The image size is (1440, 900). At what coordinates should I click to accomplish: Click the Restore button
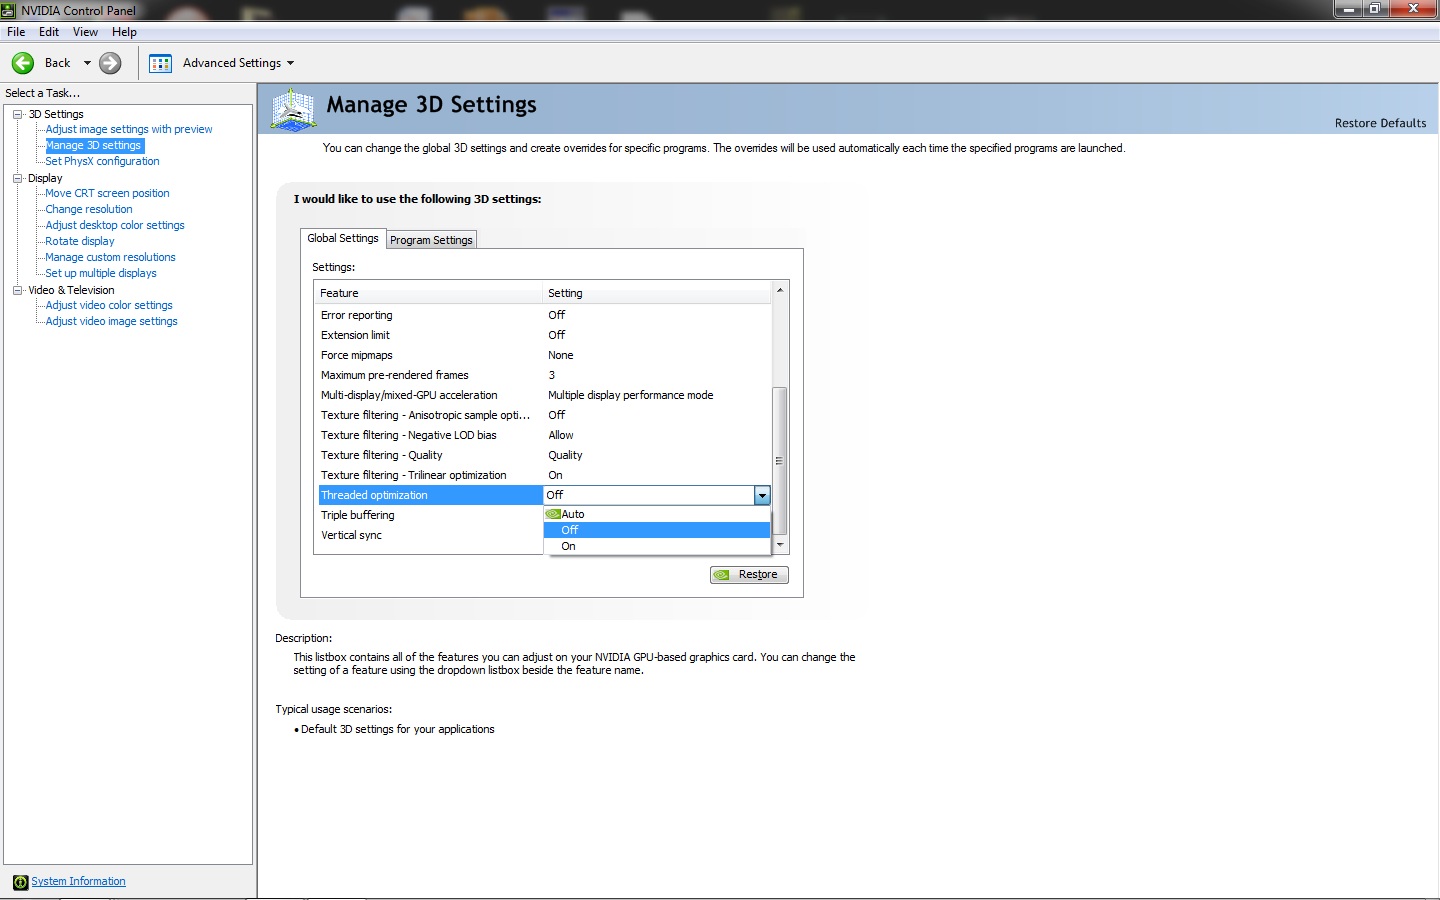click(750, 575)
